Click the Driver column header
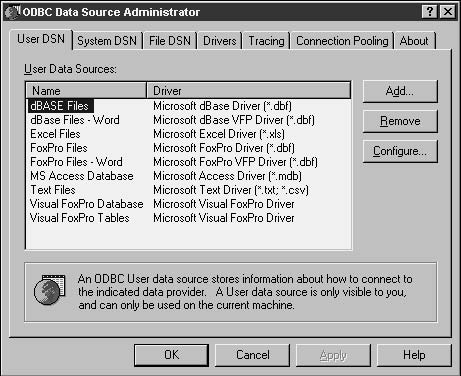461x376 pixels. (249, 91)
